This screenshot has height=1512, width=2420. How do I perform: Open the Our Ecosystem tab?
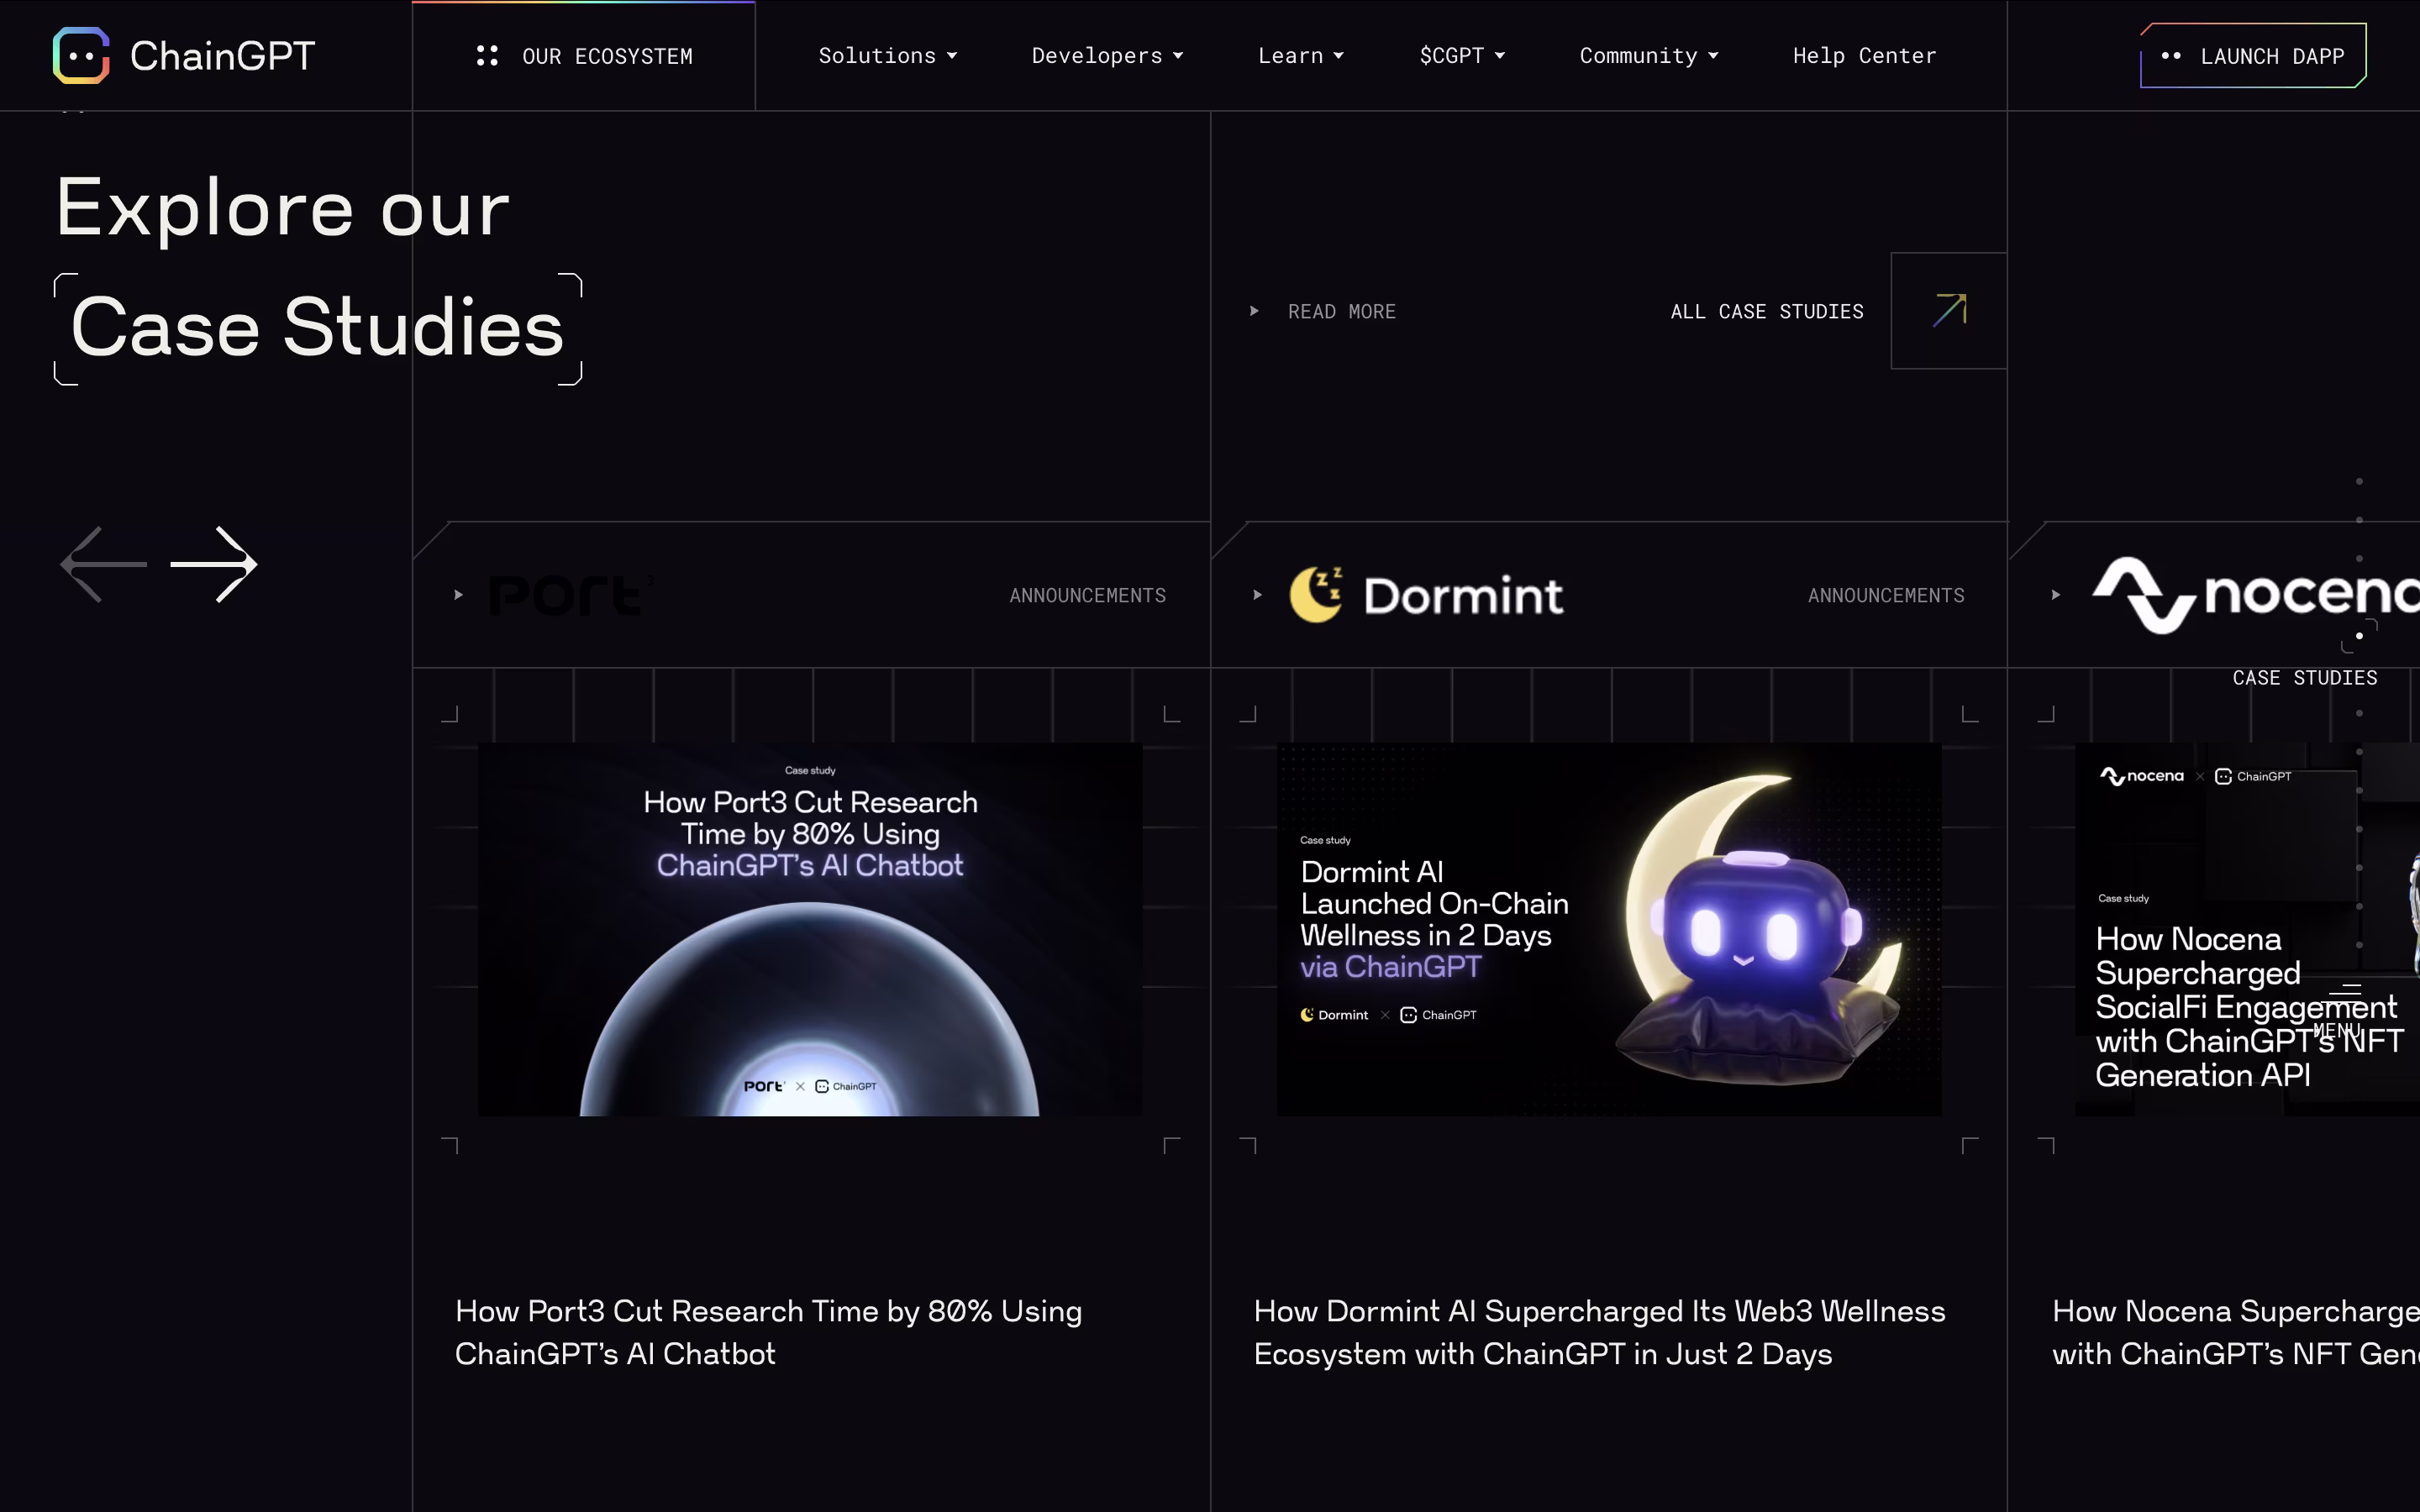pos(606,57)
